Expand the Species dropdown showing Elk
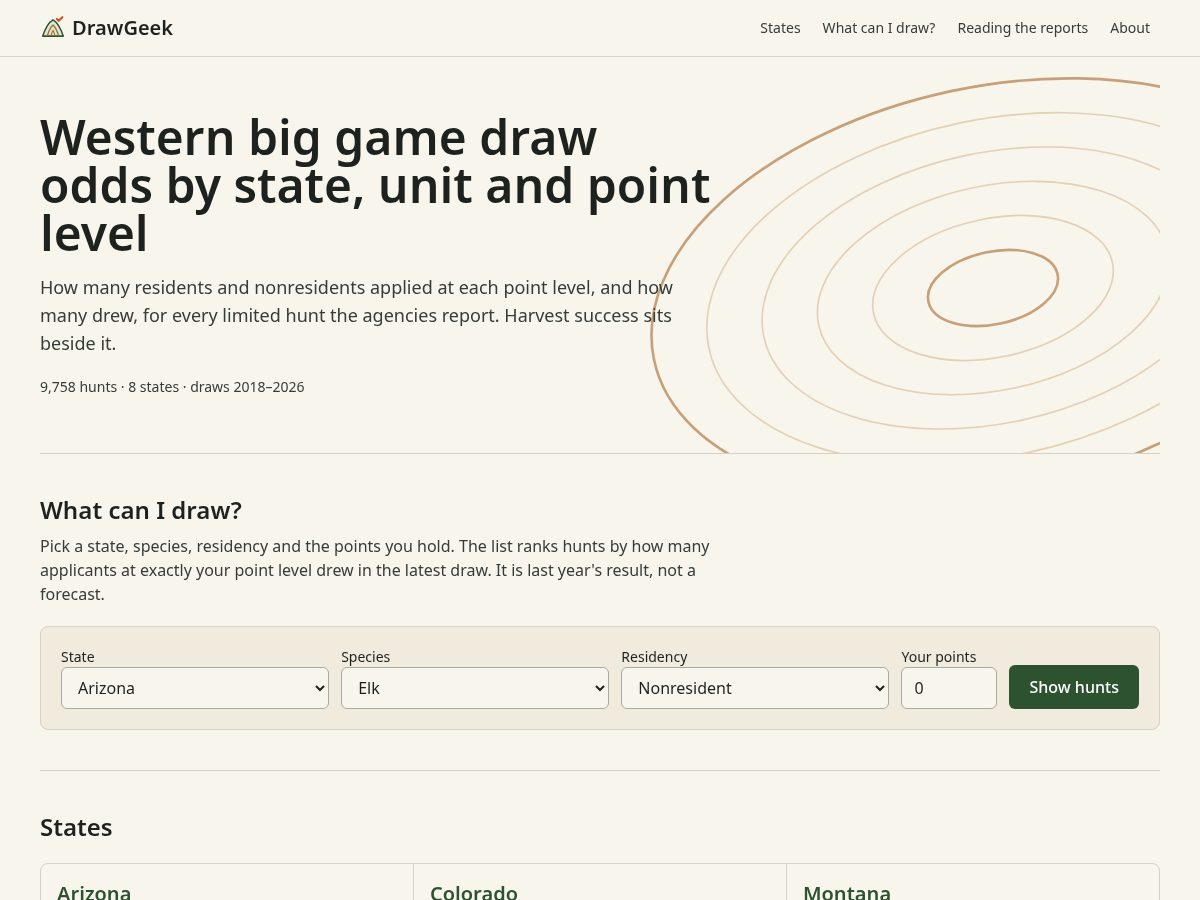Screen dimensions: 1200x900 475,688
